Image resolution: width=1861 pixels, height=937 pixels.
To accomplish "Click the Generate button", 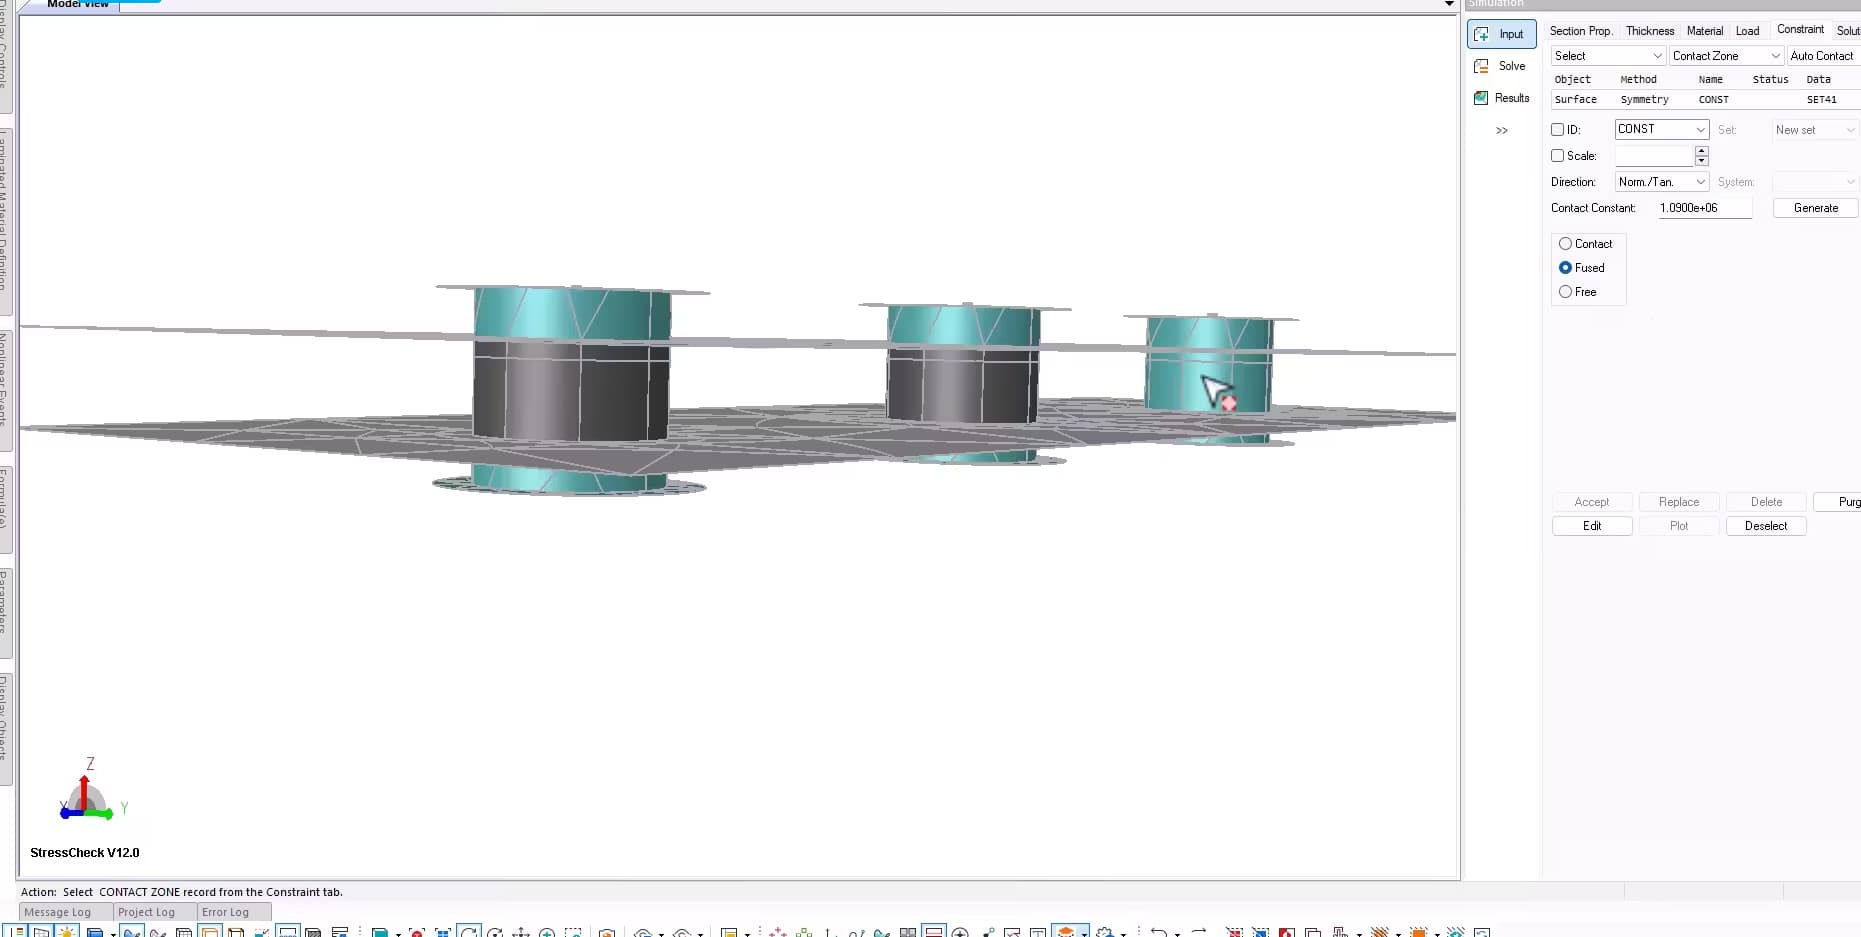I will click(1815, 208).
